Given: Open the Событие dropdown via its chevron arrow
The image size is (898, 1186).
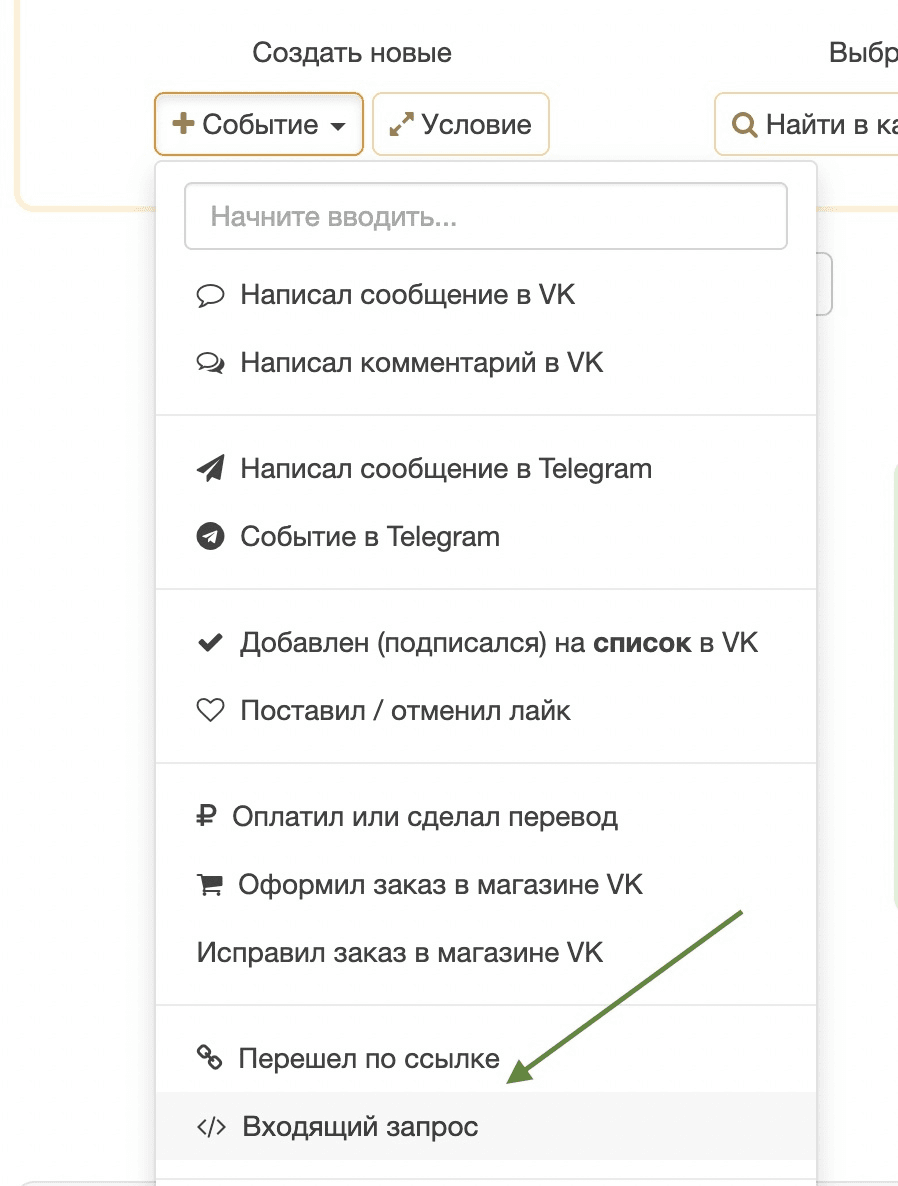Looking at the screenshot, I should [x=338, y=124].
